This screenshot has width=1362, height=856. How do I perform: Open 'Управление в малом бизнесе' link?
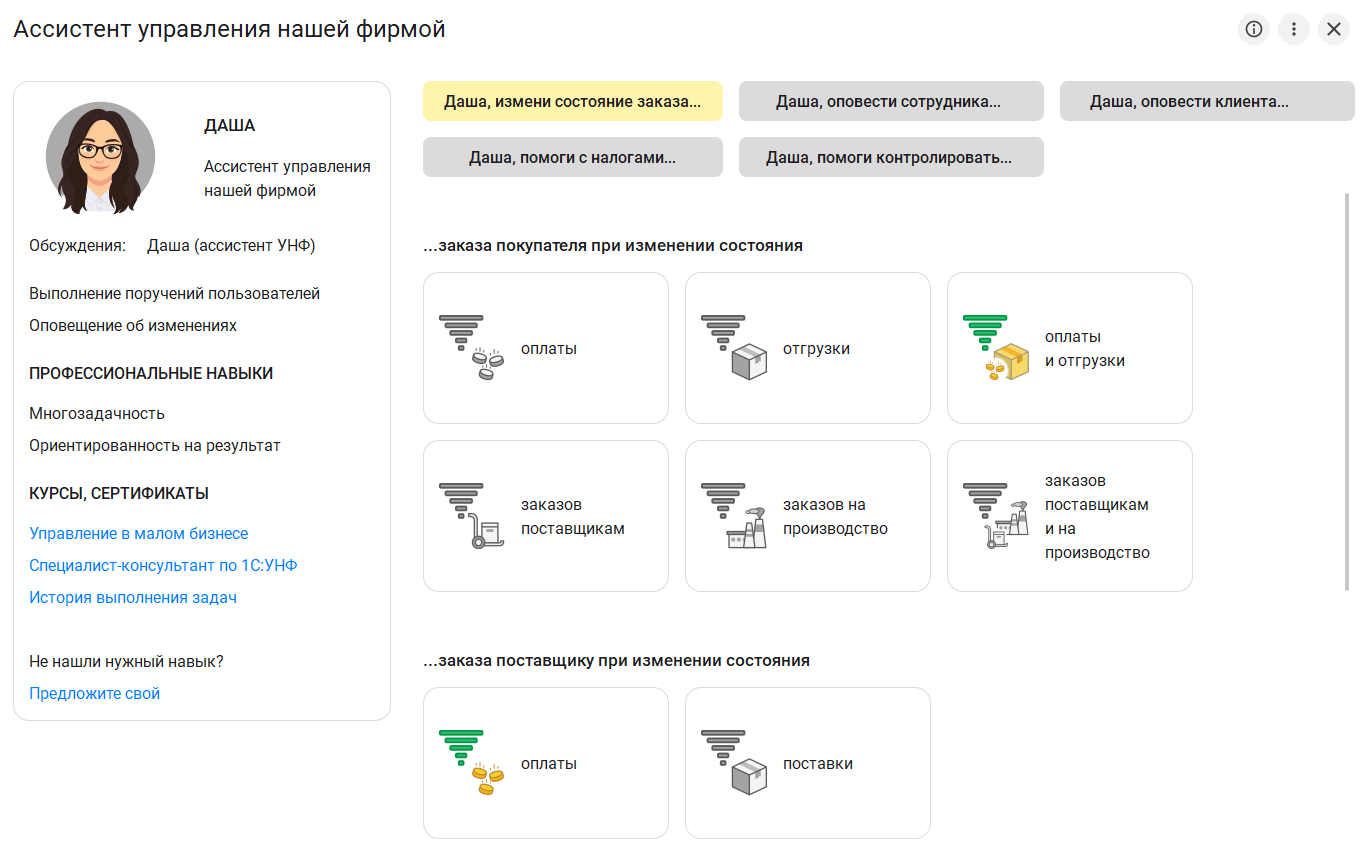pyautogui.click(x=139, y=534)
